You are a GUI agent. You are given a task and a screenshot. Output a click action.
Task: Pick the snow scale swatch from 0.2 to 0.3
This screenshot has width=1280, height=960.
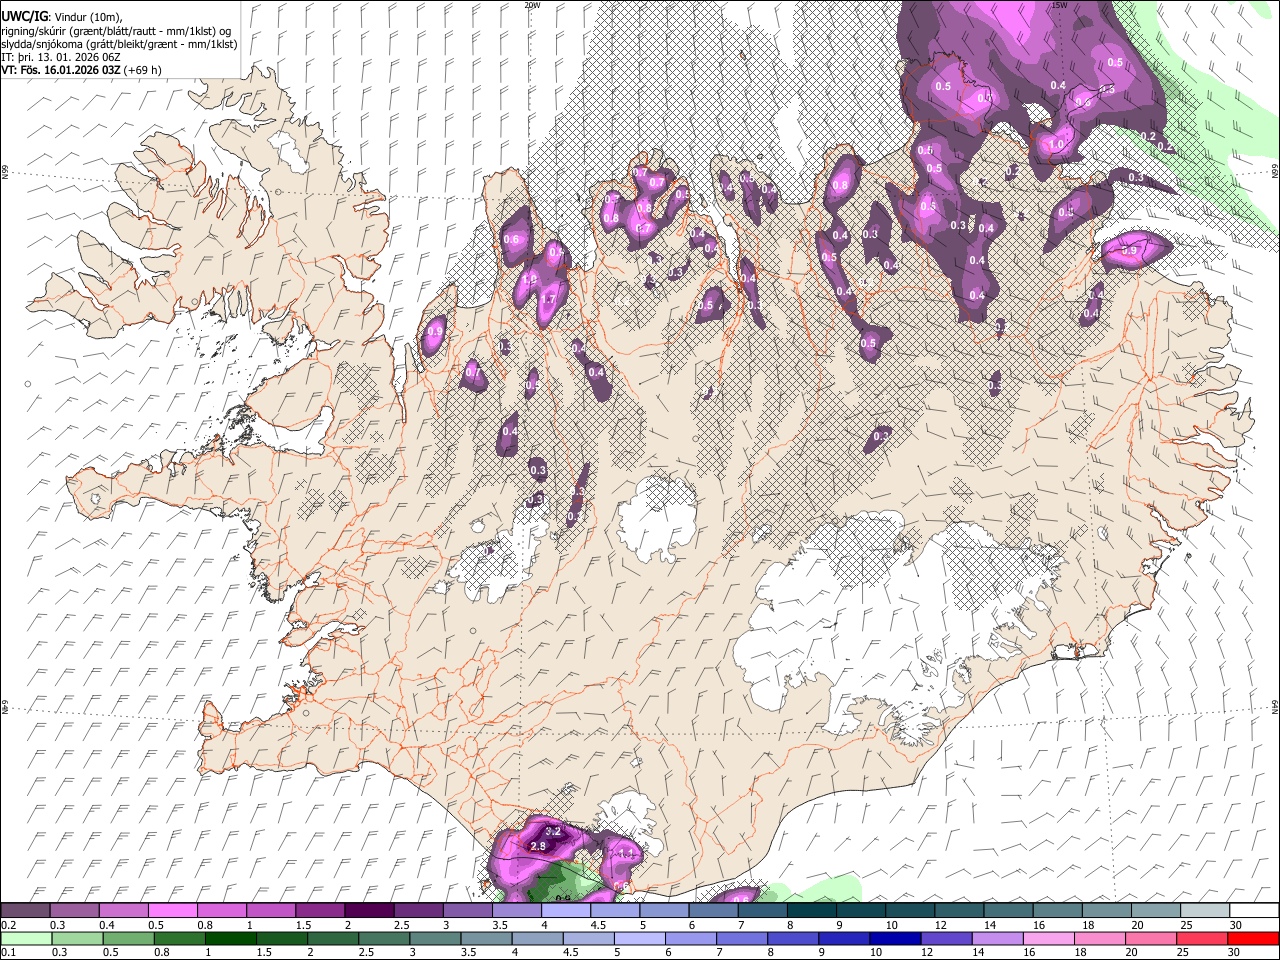point(25,911)
